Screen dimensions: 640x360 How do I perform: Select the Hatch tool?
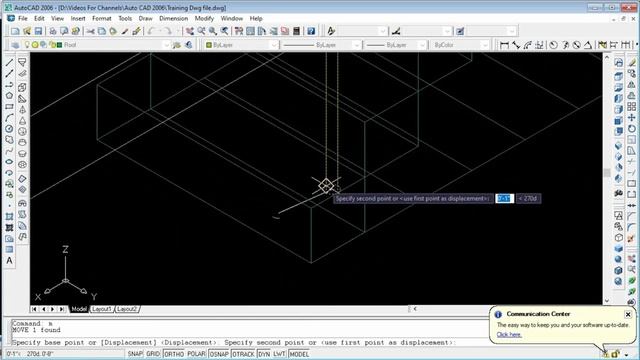[9, 217]
